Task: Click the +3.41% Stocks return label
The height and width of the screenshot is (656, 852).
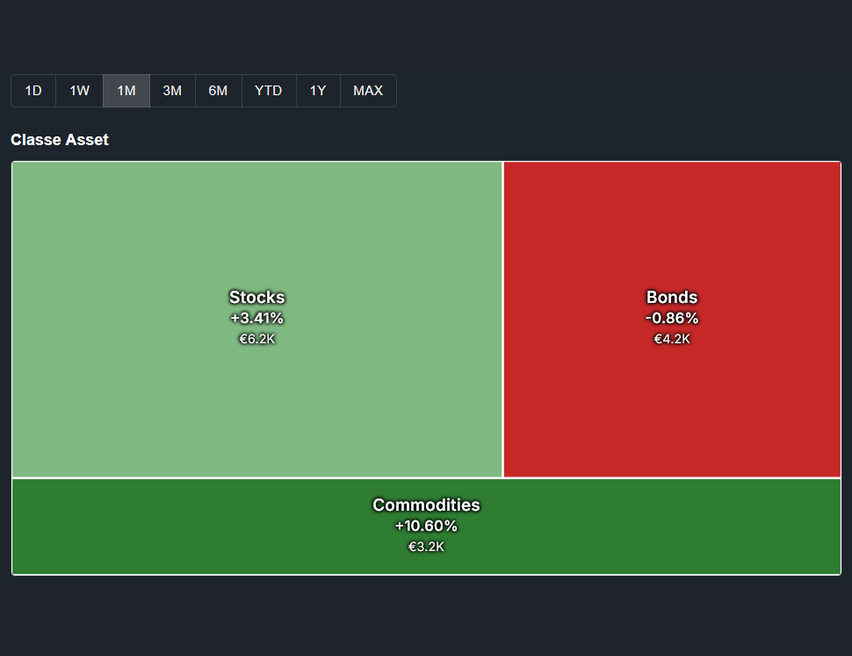Action: point(256,318)
